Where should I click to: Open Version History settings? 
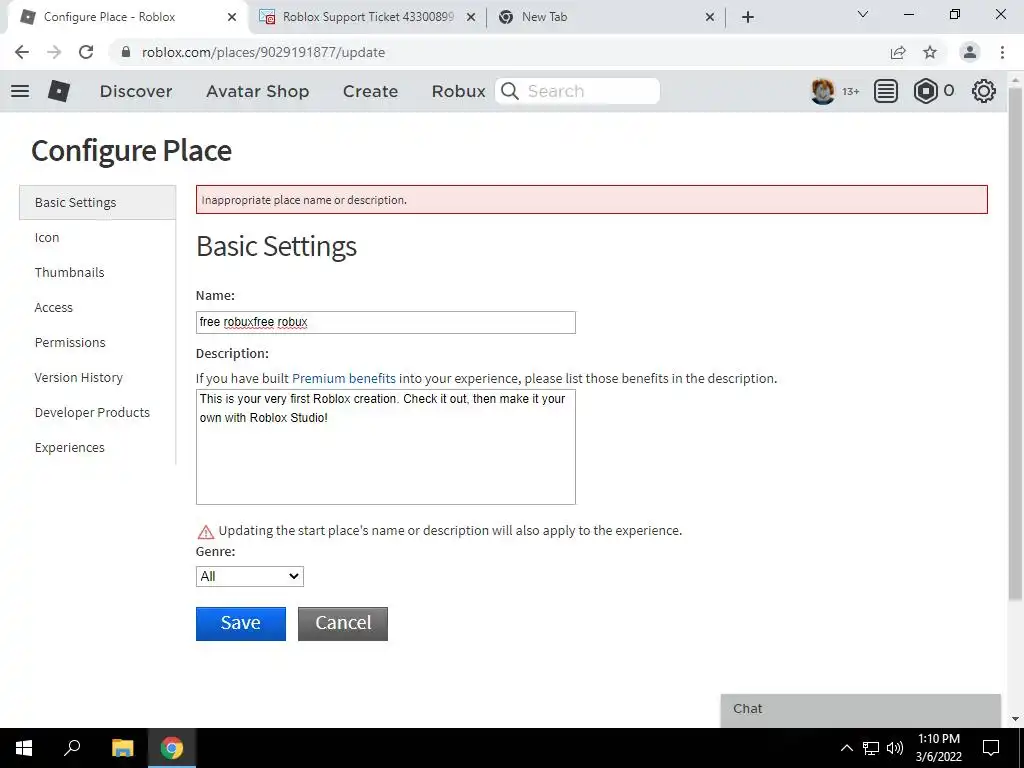[78, 377]
